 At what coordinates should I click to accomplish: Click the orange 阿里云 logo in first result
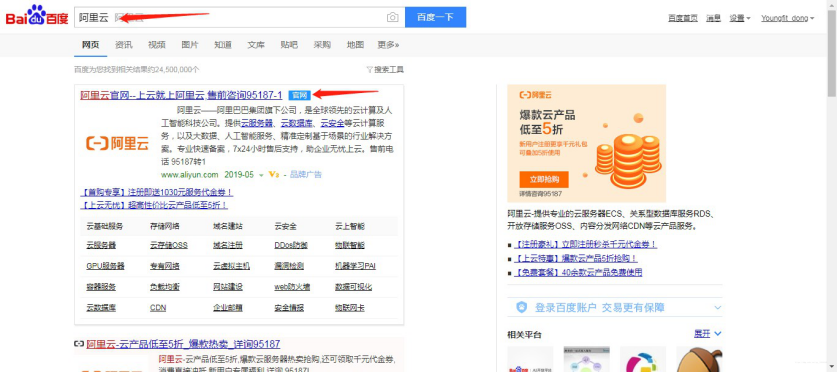[x=117, y=143]
